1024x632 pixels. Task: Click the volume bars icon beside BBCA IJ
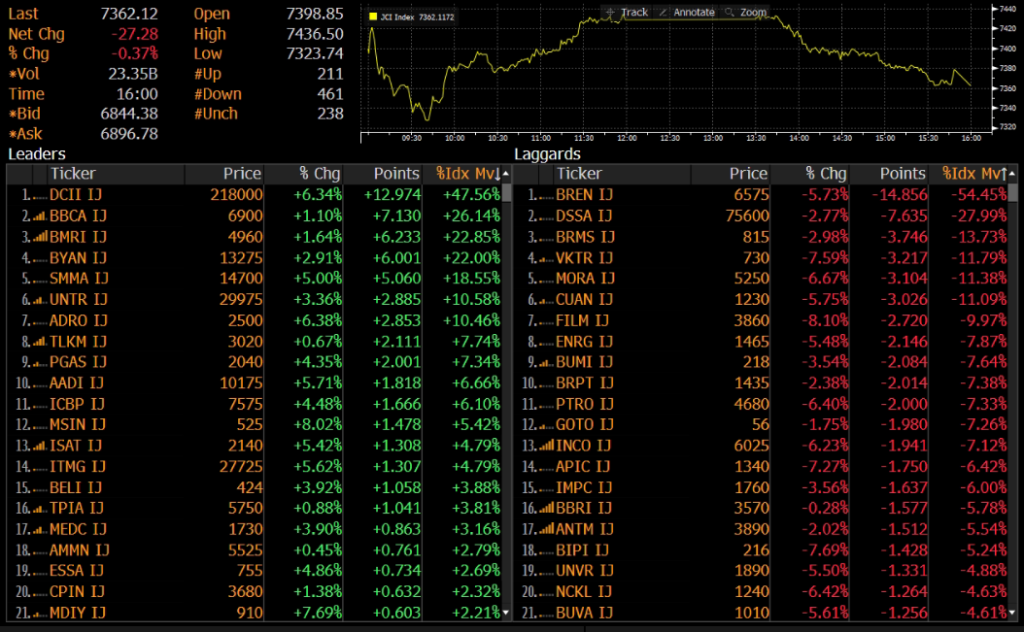39,216
